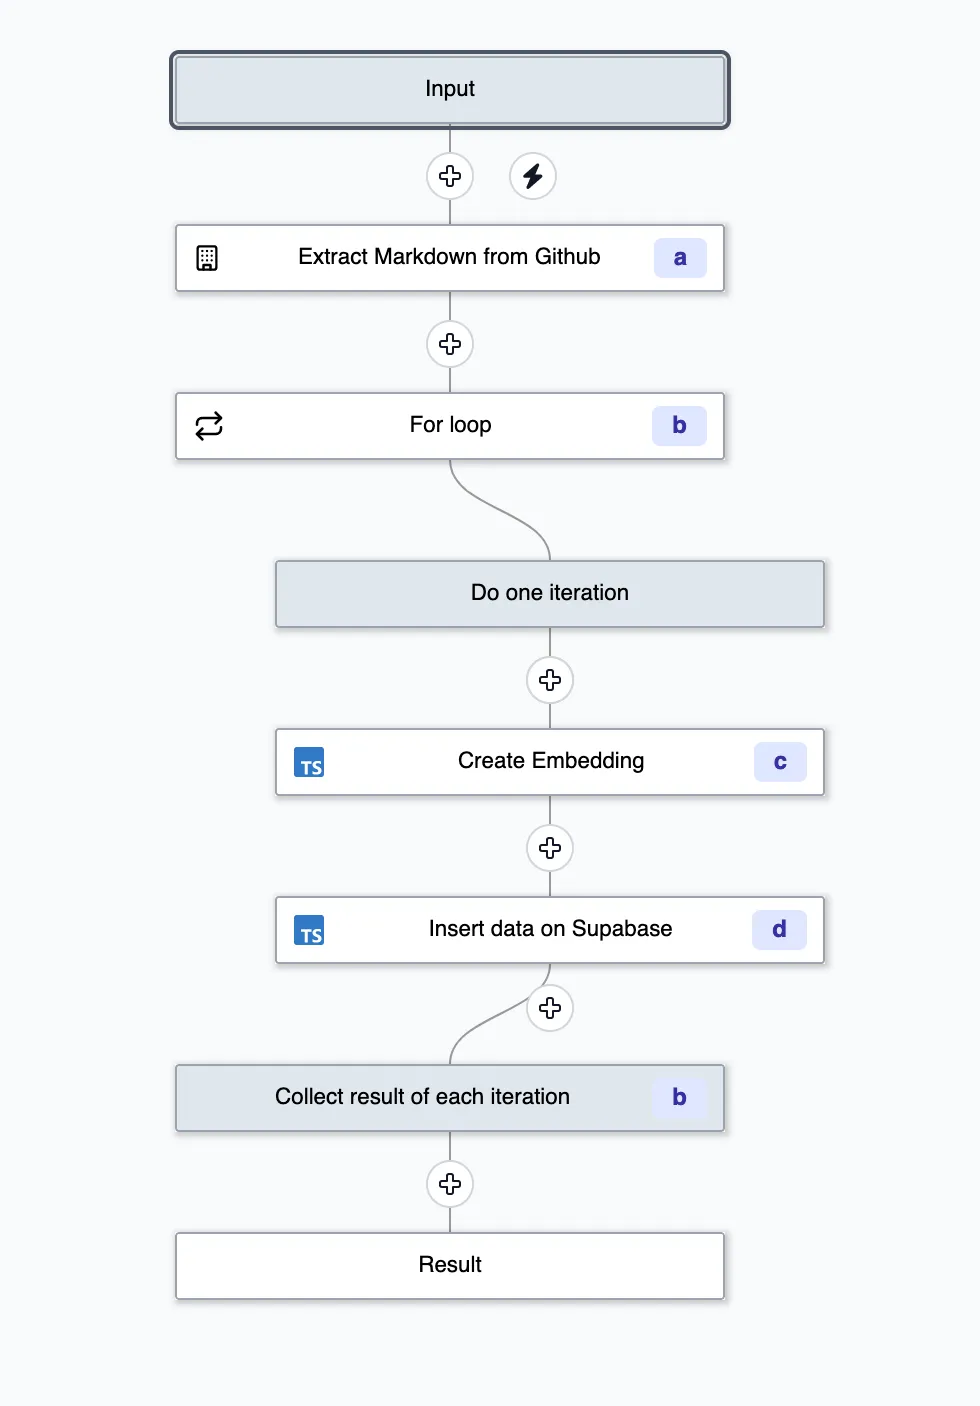Click the 'a' badge on Extract Markdown node
This screenshot has height=1406, width=980.
tap(680, 257)
